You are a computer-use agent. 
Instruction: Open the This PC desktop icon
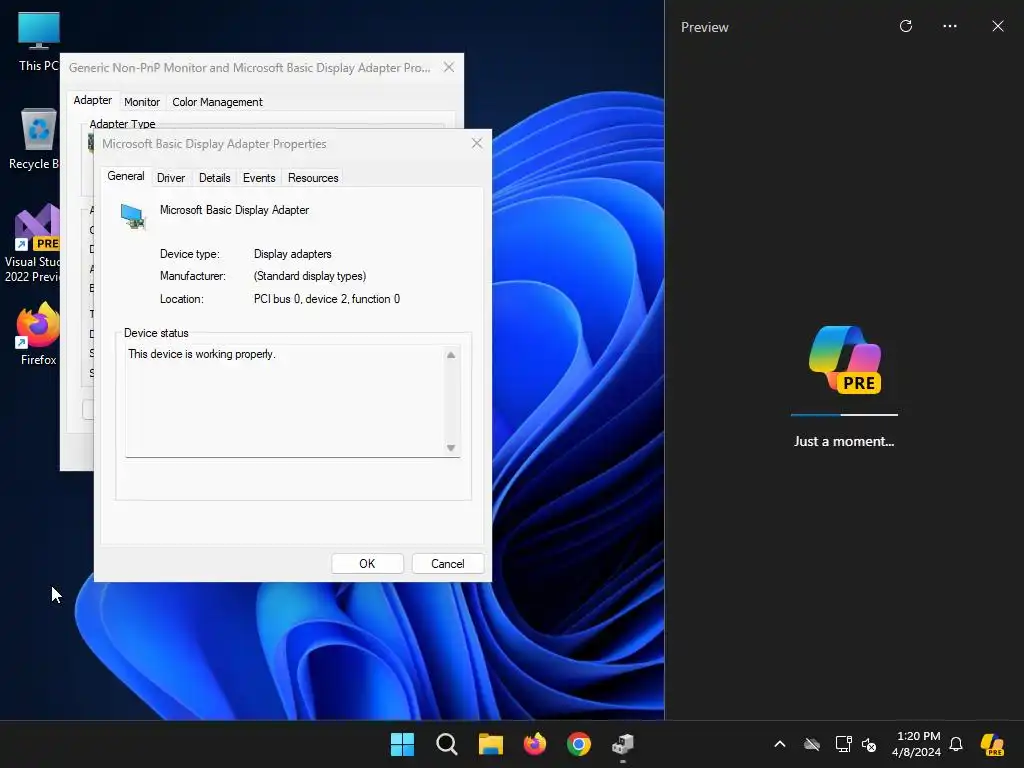coord(38,41)
